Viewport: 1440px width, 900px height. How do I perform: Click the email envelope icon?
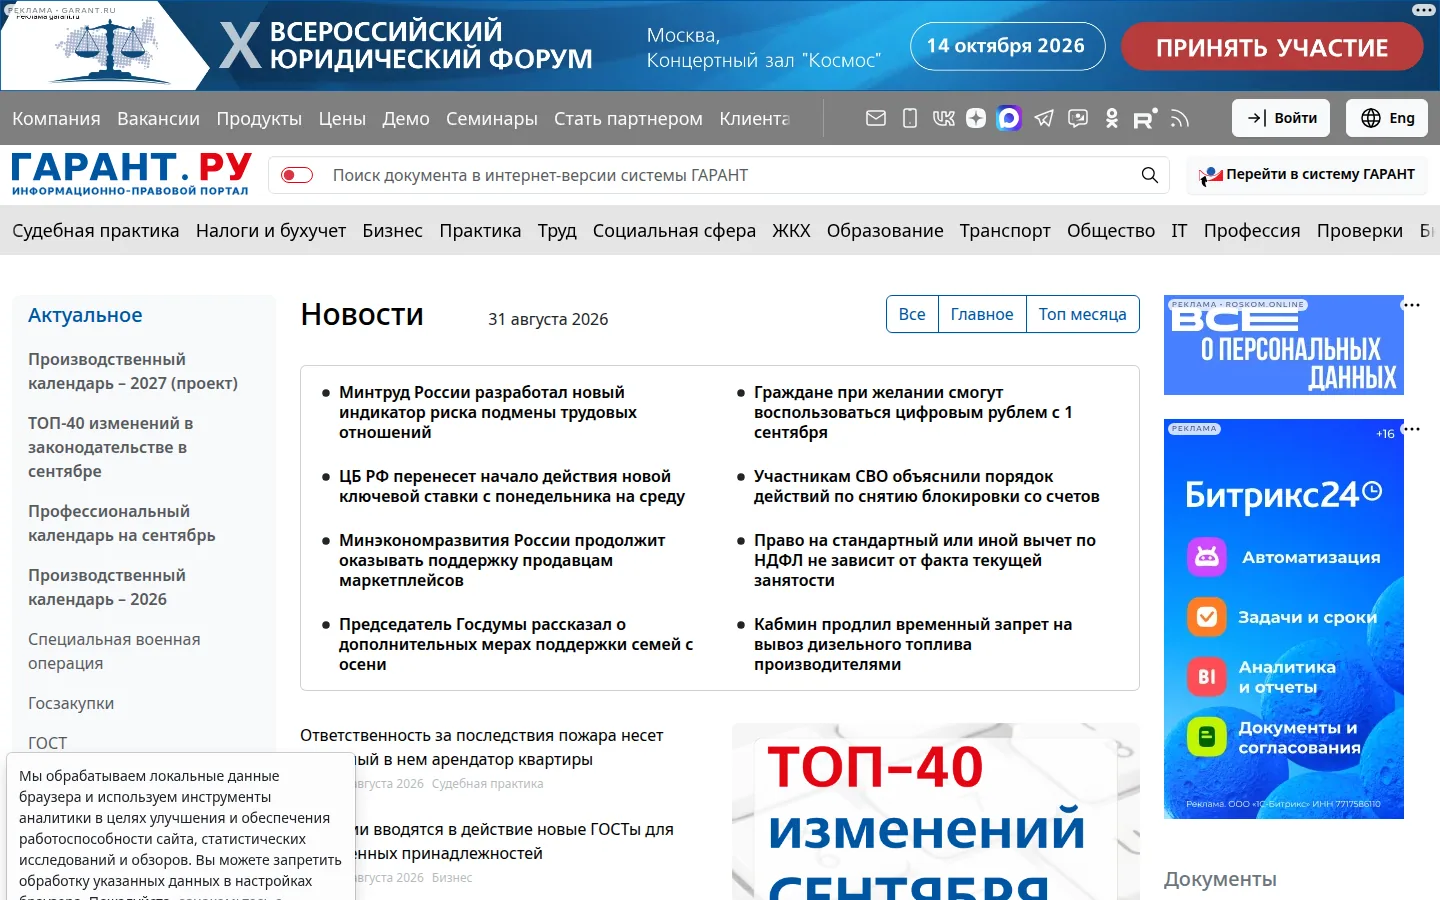tap(876, 118)
